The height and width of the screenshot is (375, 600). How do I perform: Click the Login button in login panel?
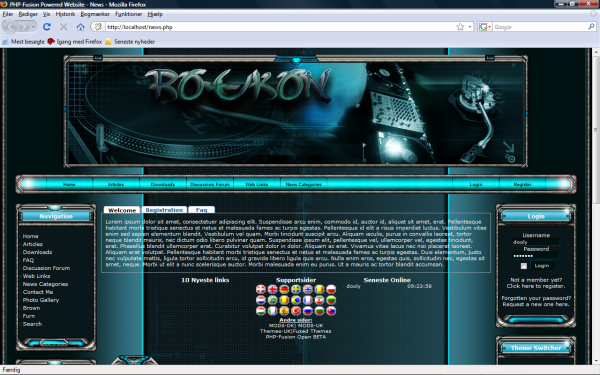(542, 266)
